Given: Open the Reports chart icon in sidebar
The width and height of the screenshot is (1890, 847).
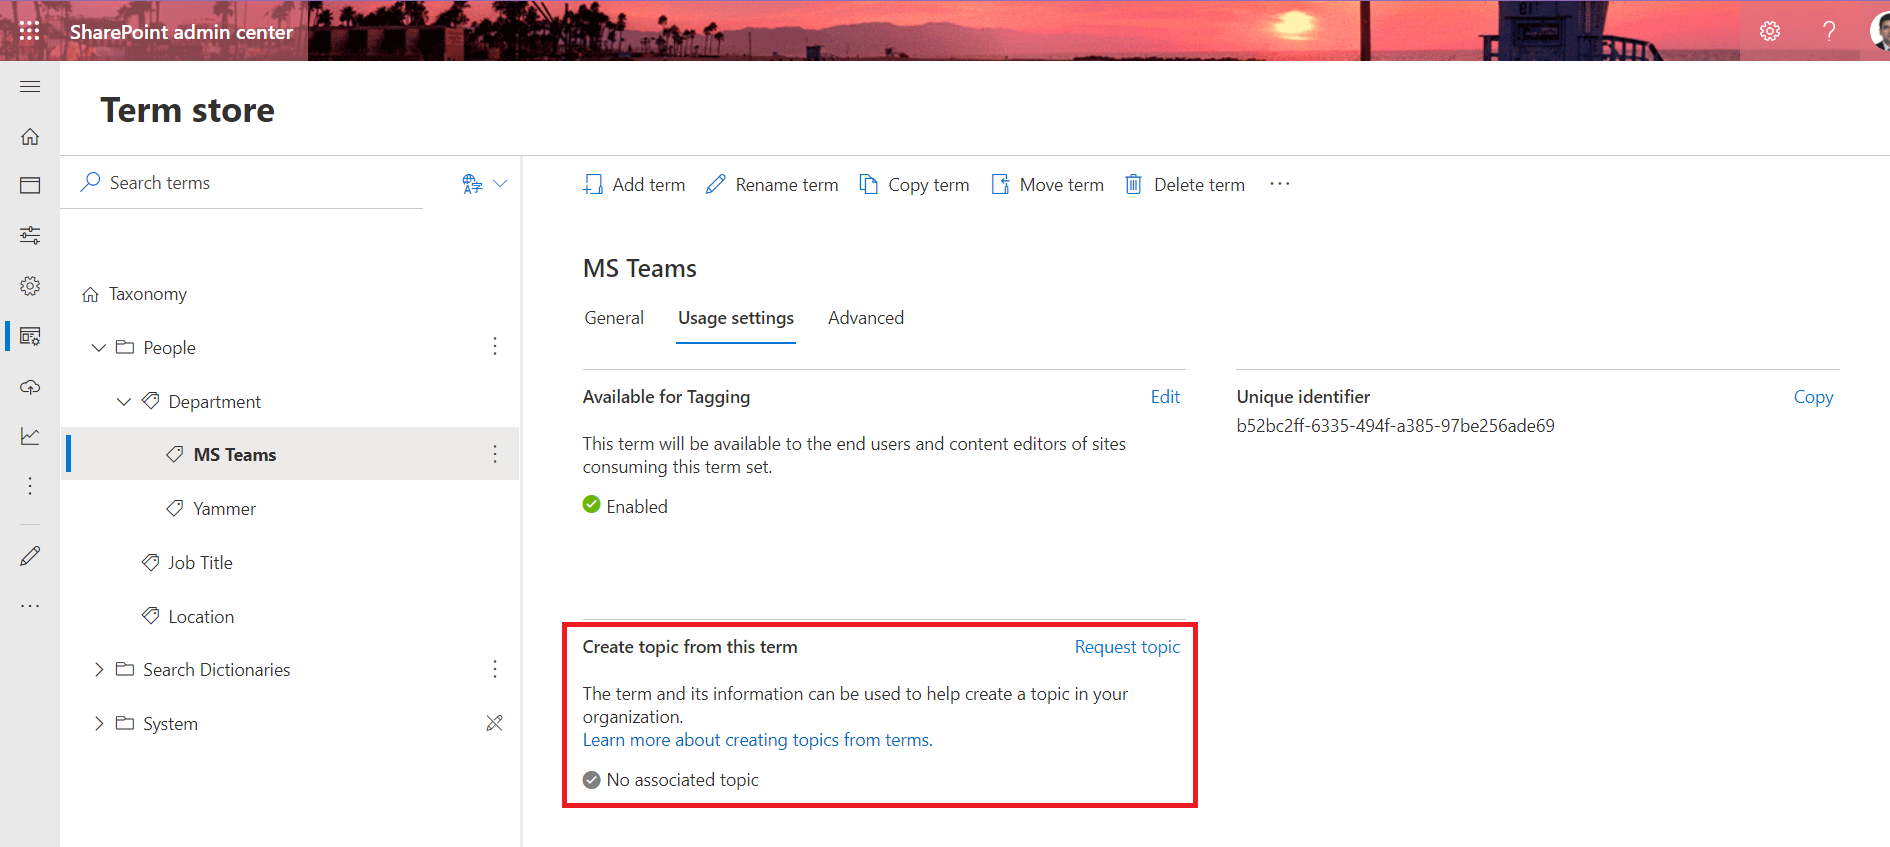Looking at the screenshot, I should click(x=30, y=436).
